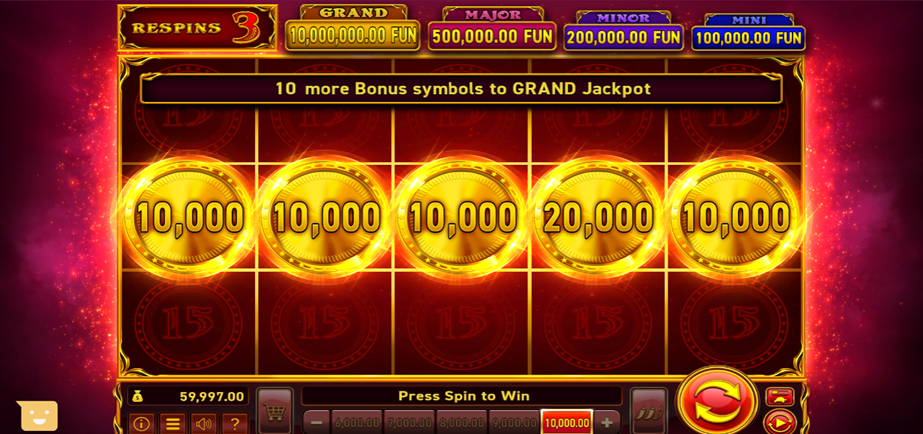
Task: Start autoplay with the circular play icon
Action: [x=780, y=422]
